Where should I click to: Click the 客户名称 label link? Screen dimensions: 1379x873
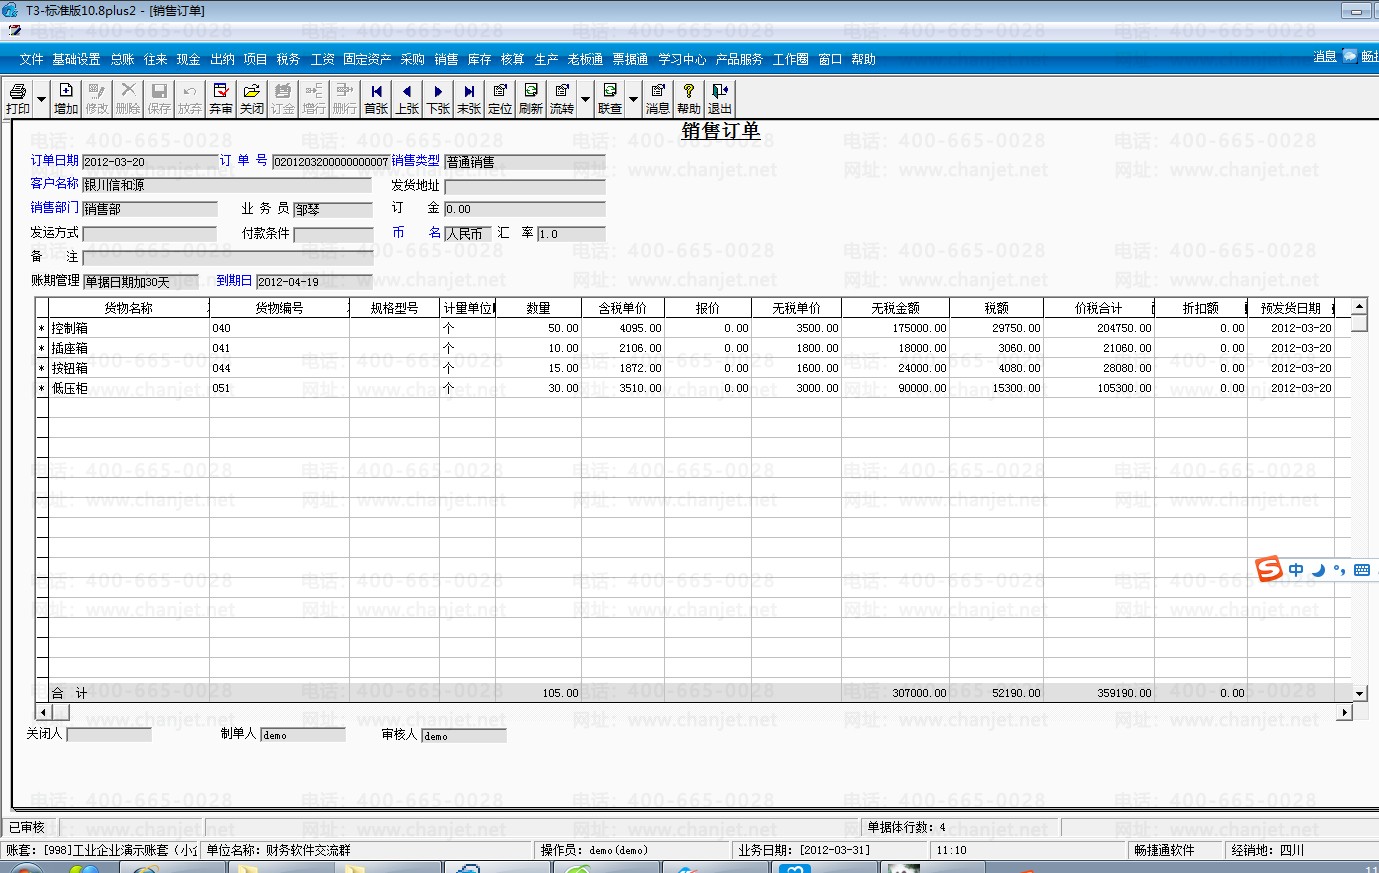[54, 184]
